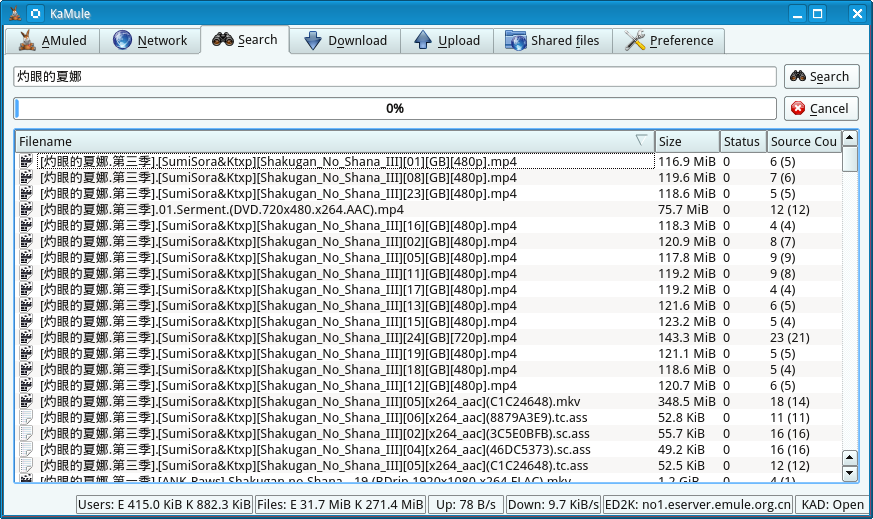Open the Preference tab
873x519 pixels.
coord(669,41)
